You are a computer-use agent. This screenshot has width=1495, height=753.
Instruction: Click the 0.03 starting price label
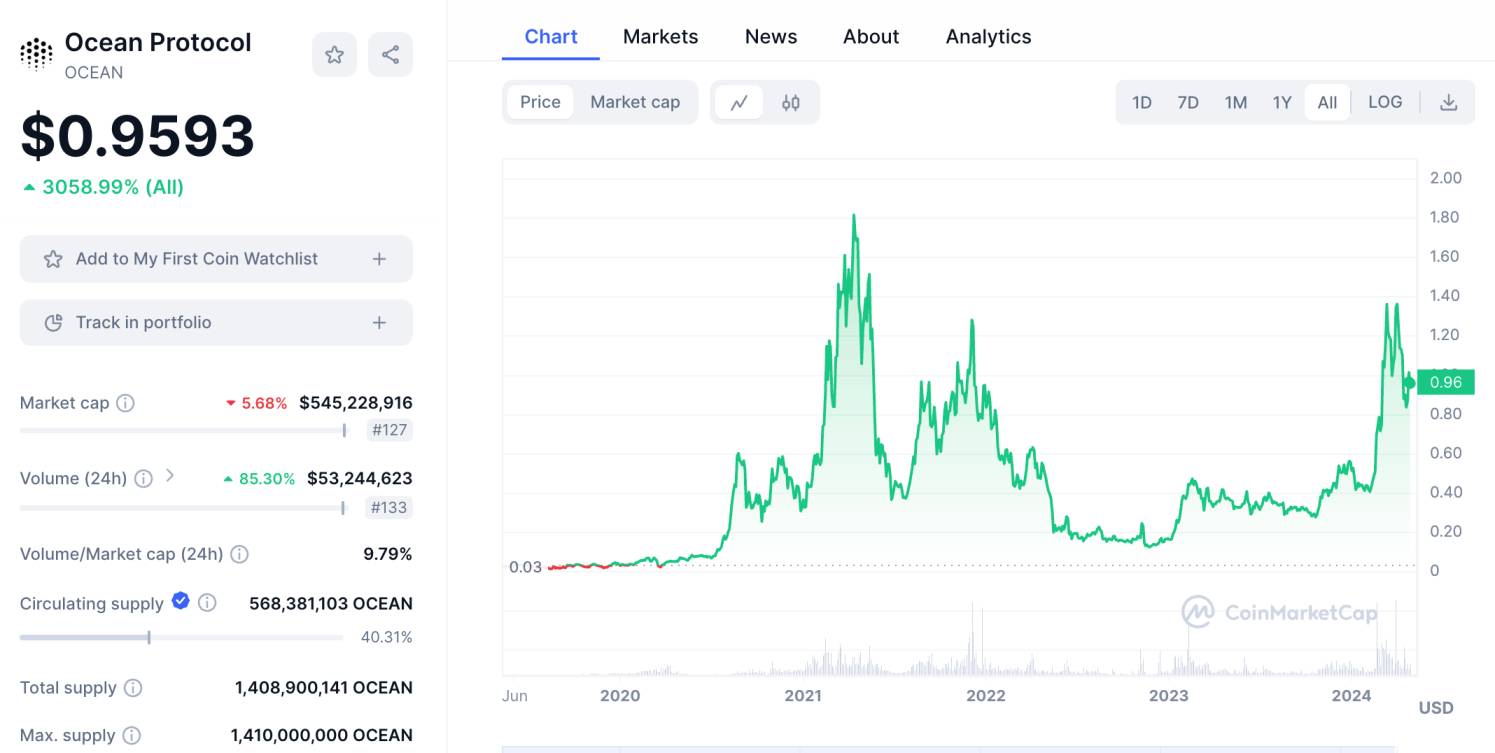point(525,567)
